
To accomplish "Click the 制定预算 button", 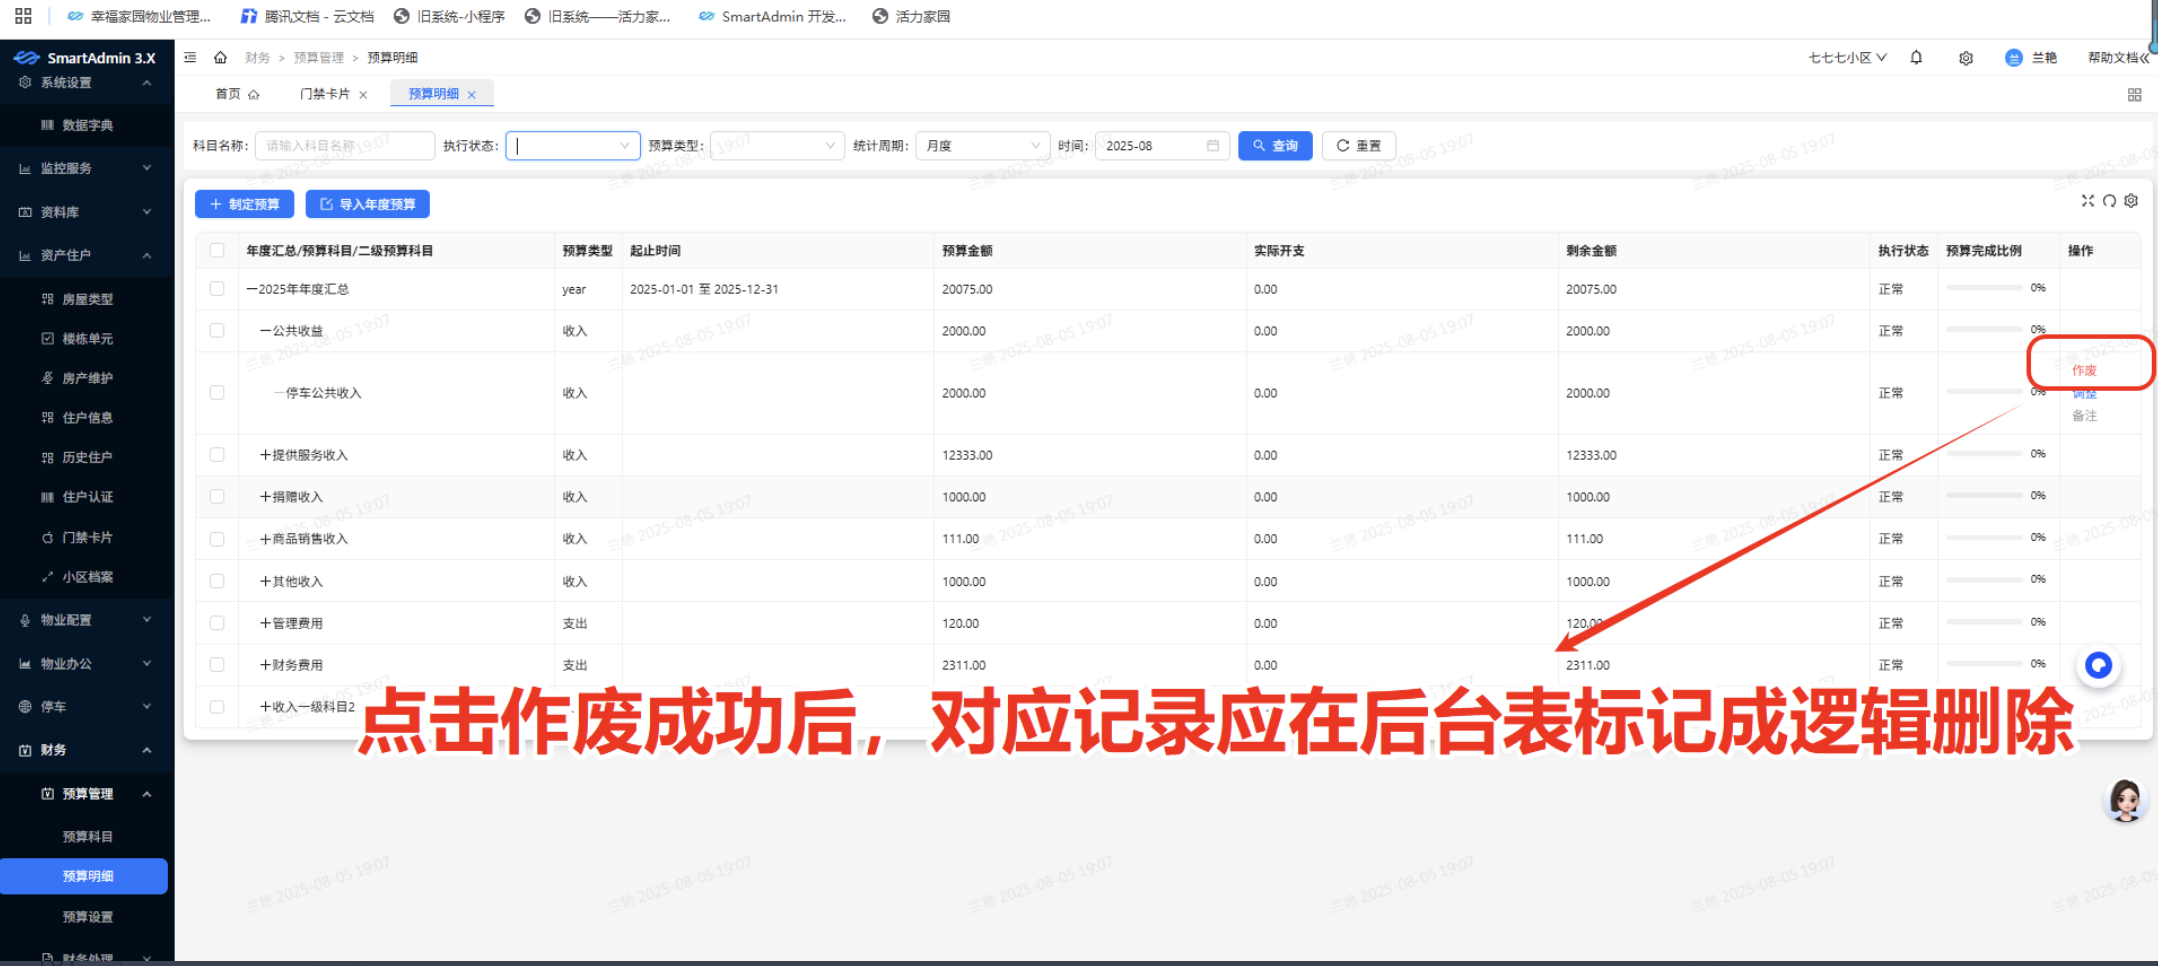I will [x=243, y=203].
